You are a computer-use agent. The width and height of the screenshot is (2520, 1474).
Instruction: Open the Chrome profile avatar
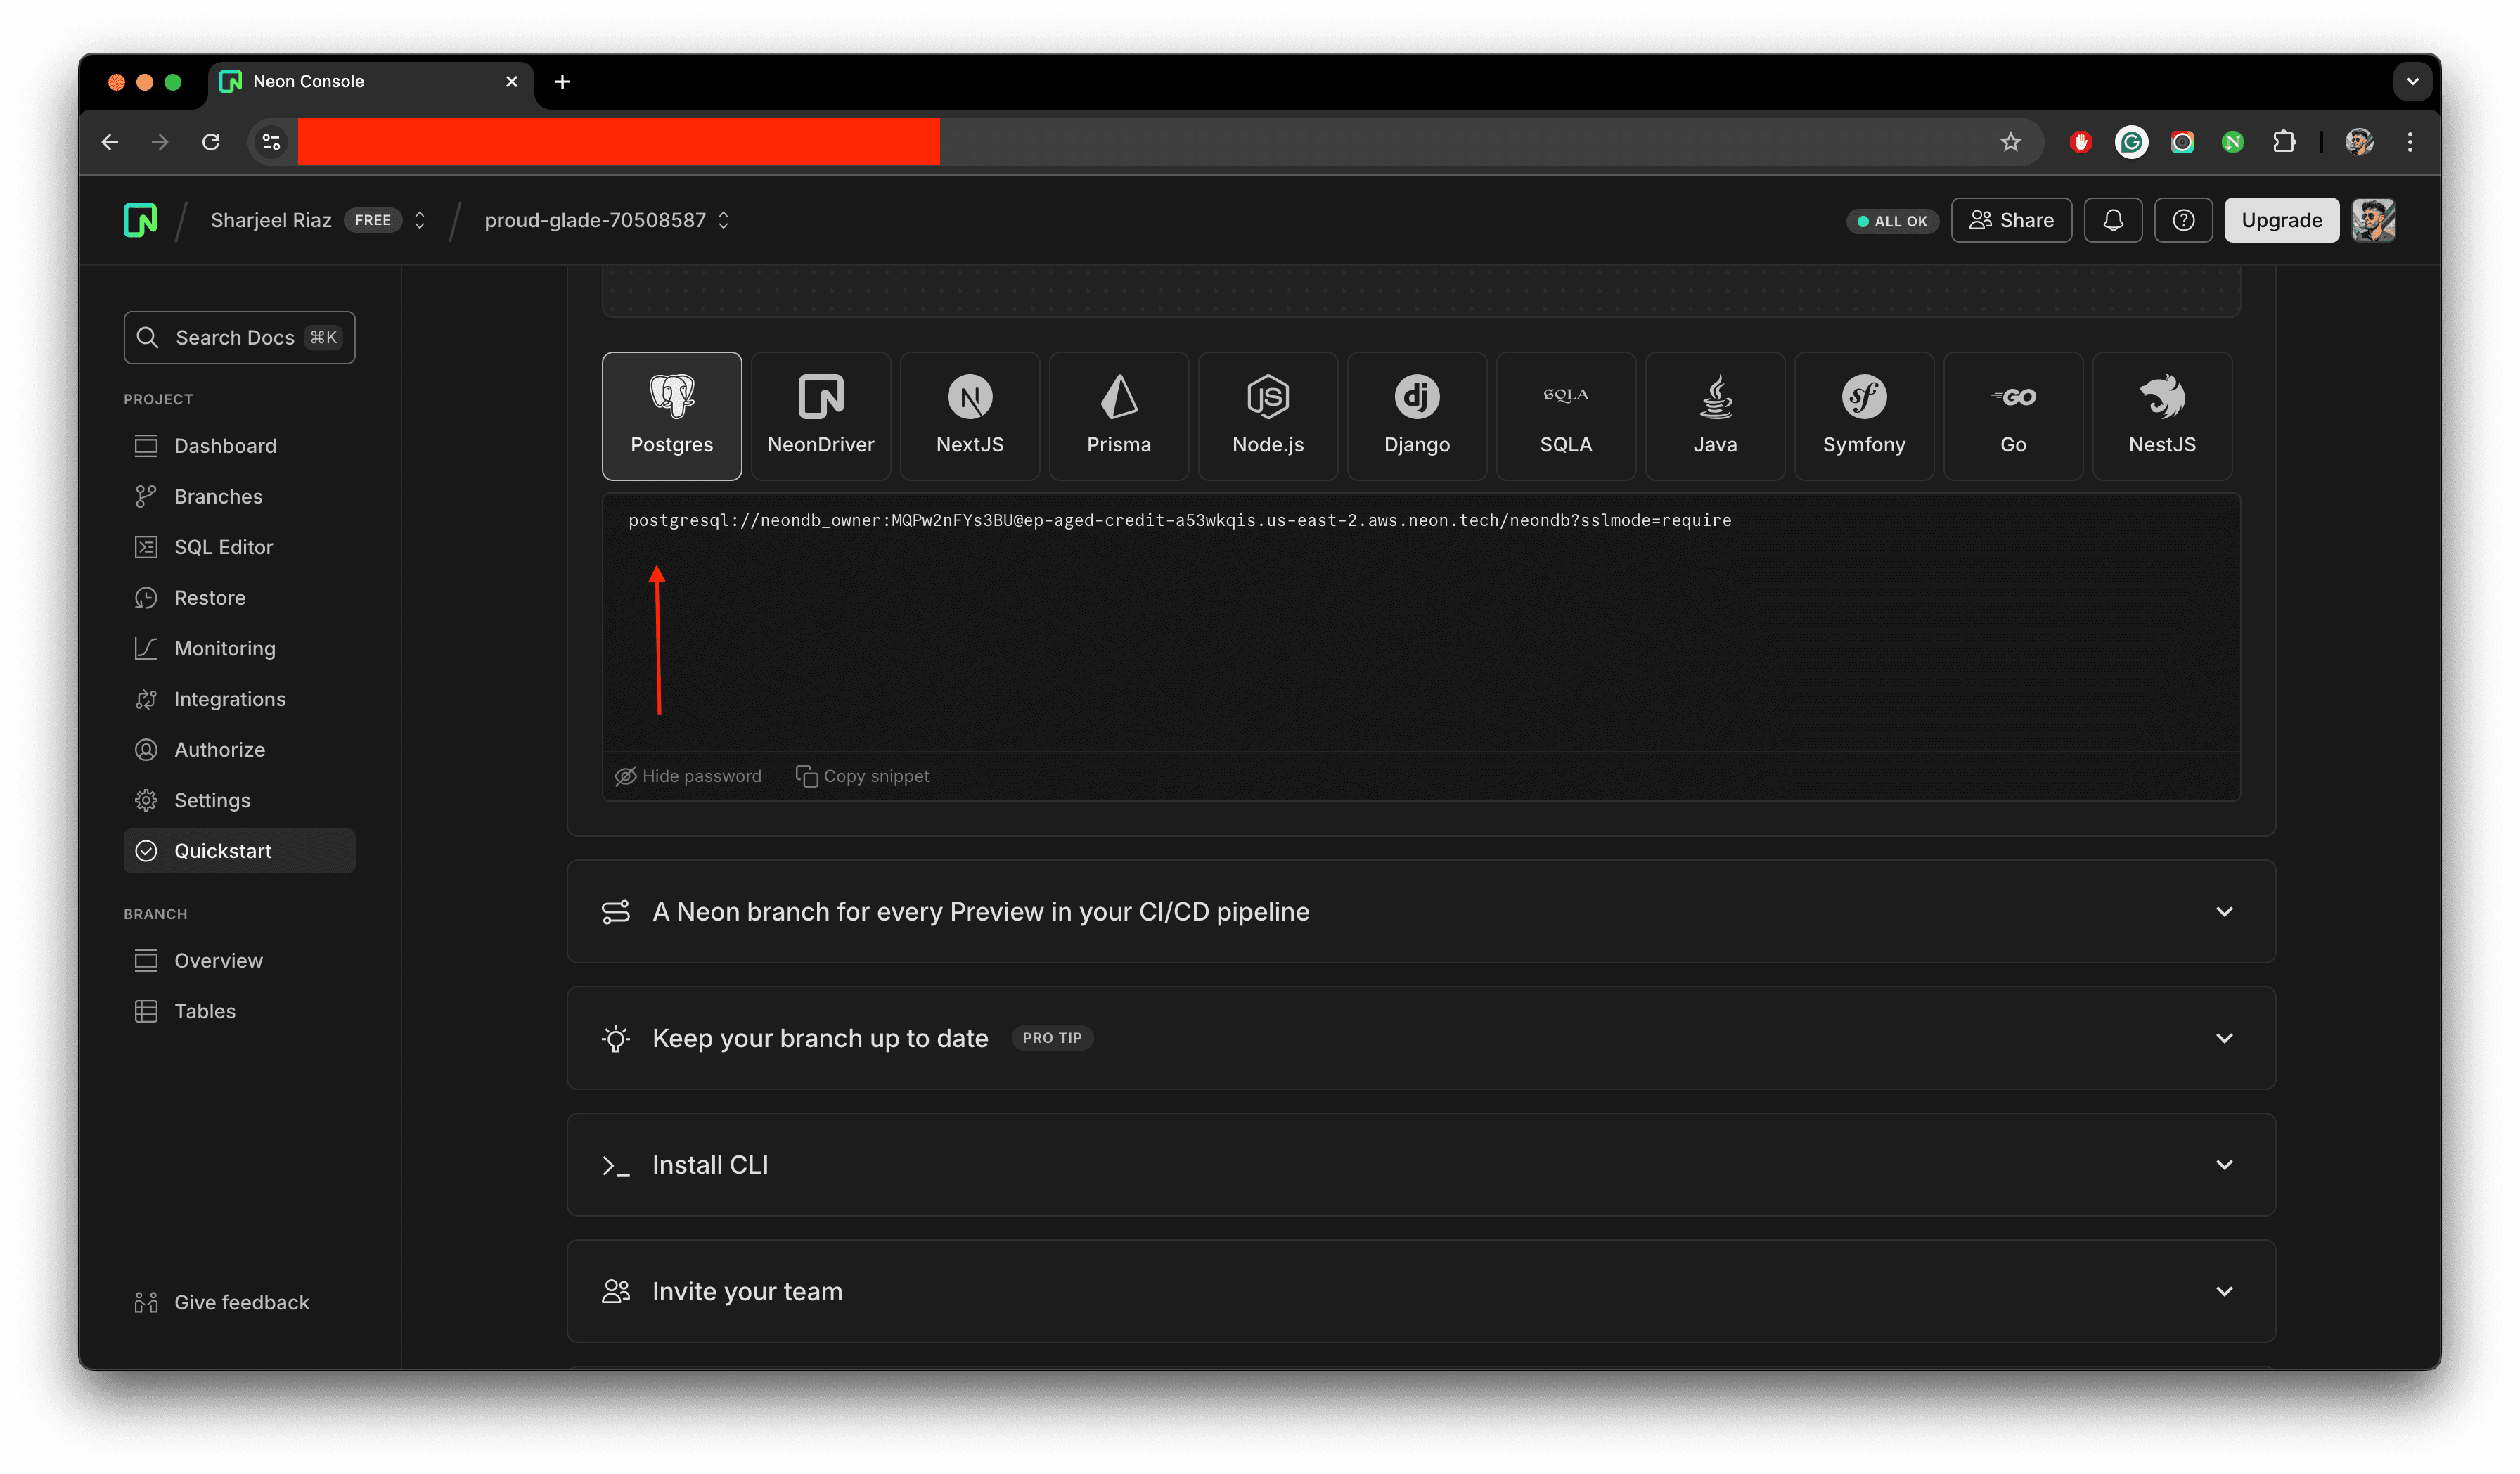click(2359, 142)
